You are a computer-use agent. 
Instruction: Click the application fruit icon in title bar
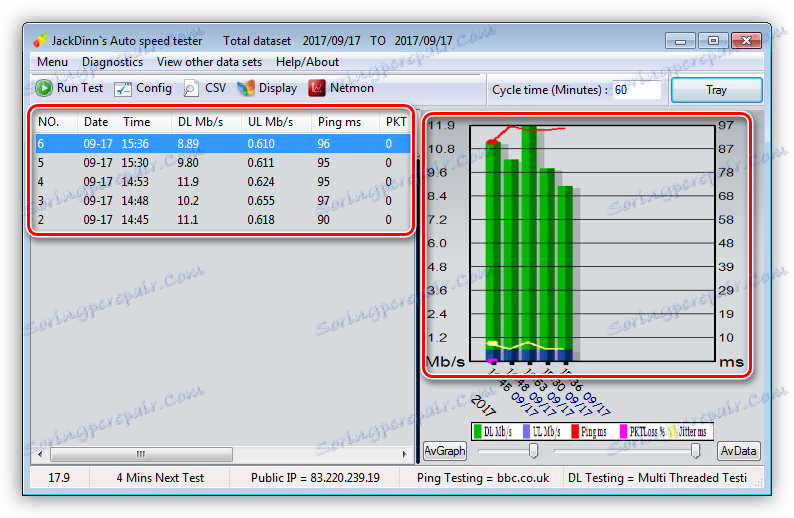coord(40,41)
